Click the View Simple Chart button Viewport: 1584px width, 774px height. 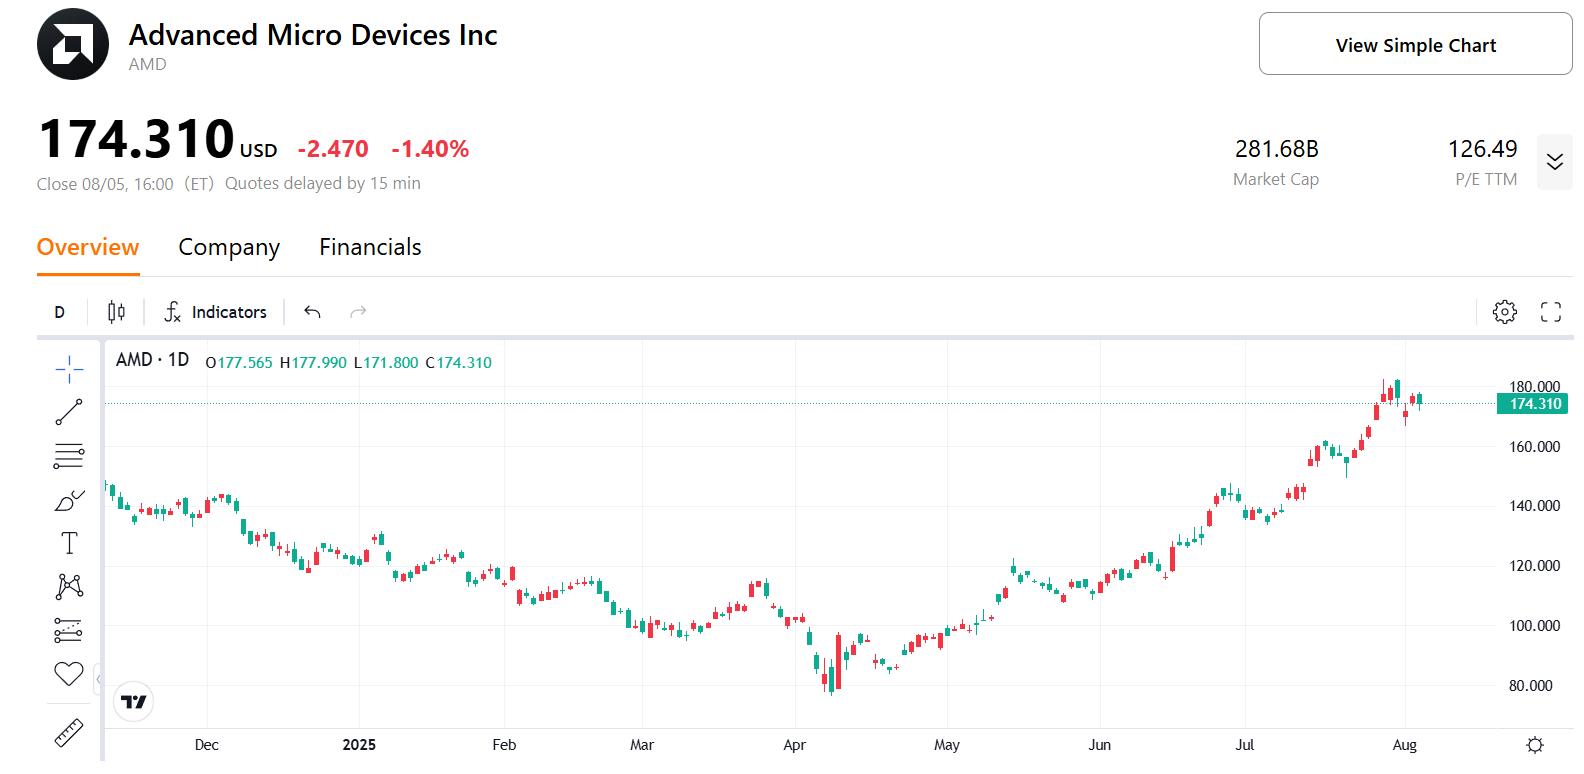point(1414,44)
